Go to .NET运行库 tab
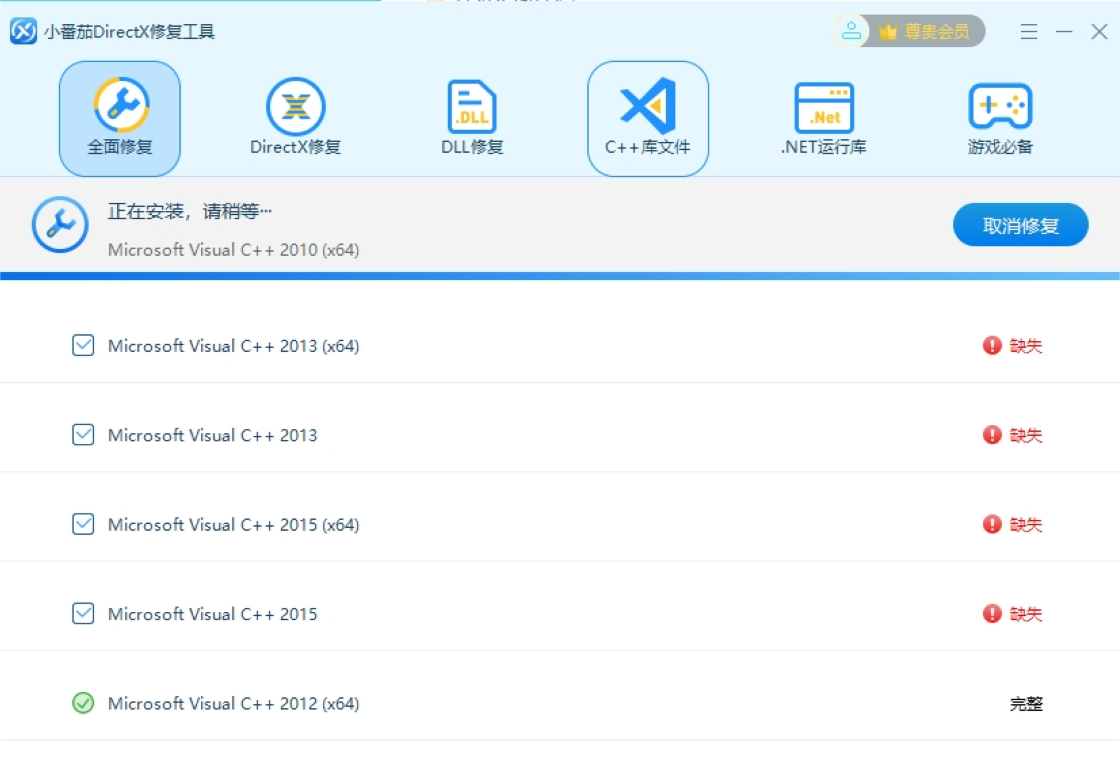1120x760 pixels. (824, 119)
